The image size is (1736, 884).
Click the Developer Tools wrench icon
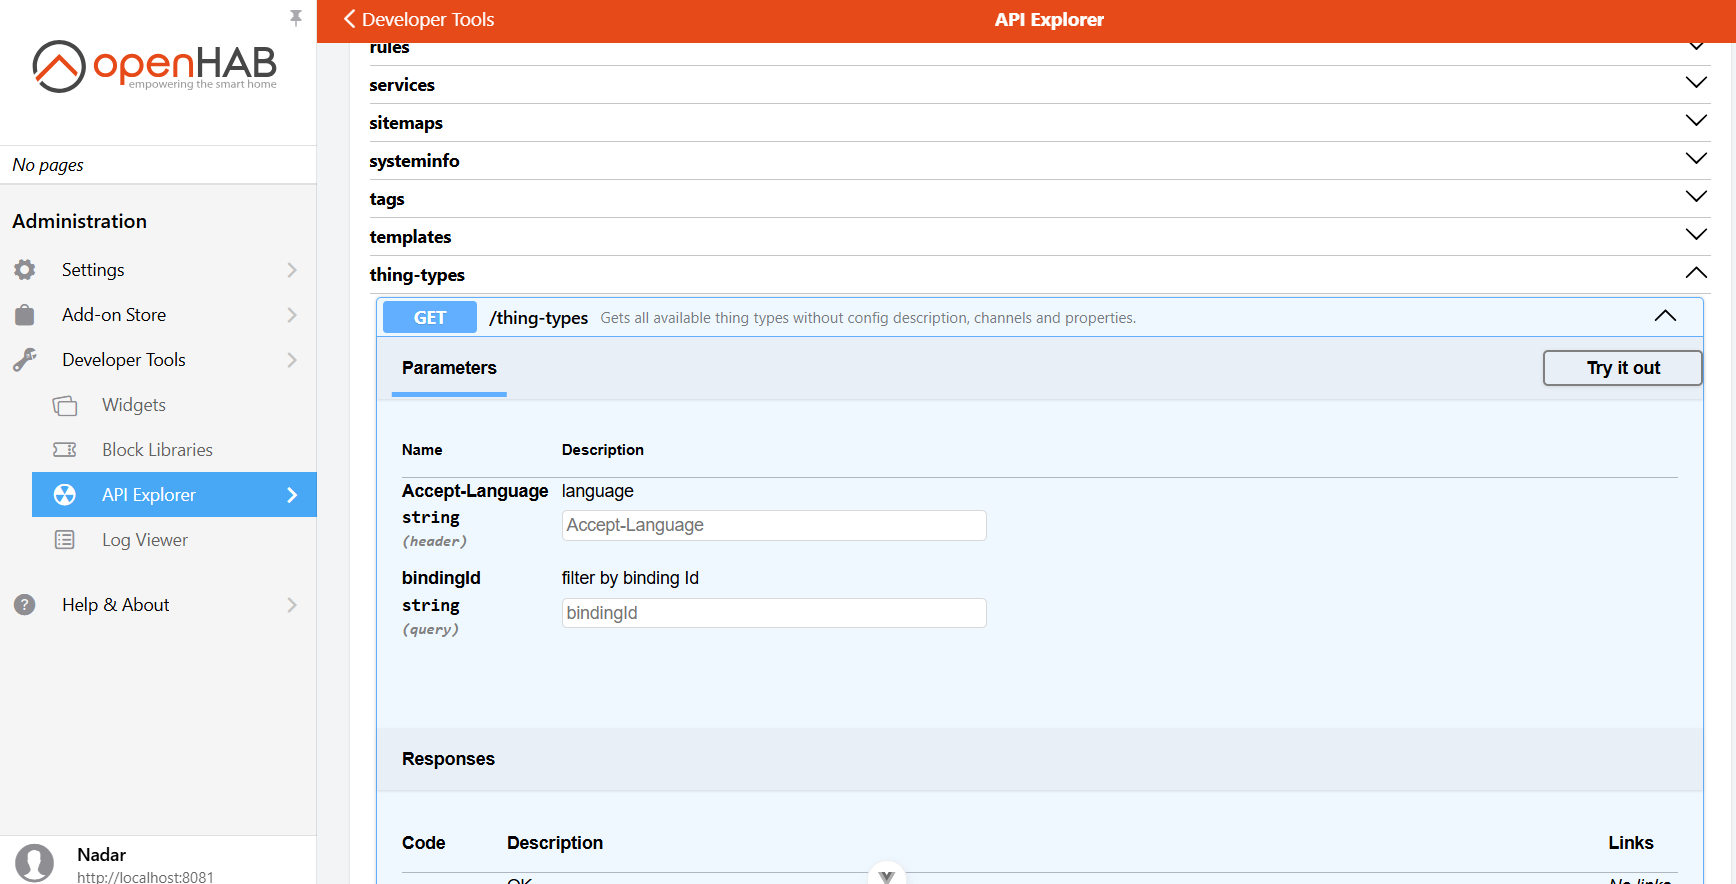[x=25, y=360]
